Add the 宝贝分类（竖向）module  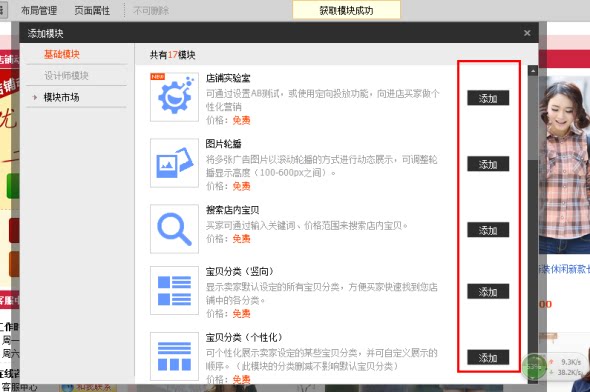coord(488,291)
